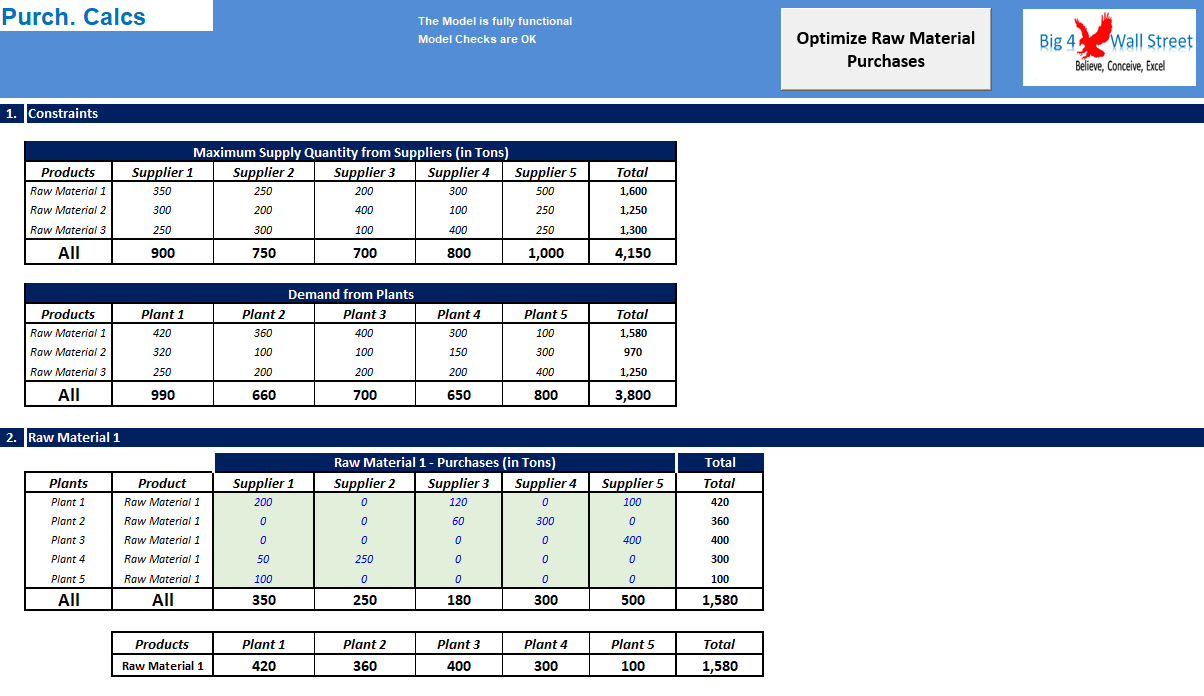Select supply grand total 4,150
1204x696 pixels.
(632, 253)
